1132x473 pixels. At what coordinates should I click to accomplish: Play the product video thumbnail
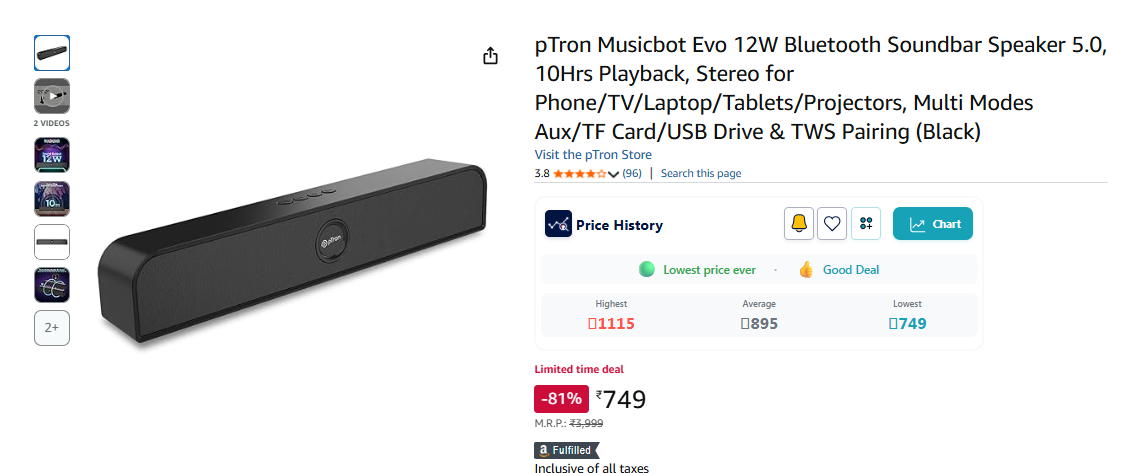tap(52, 96)
